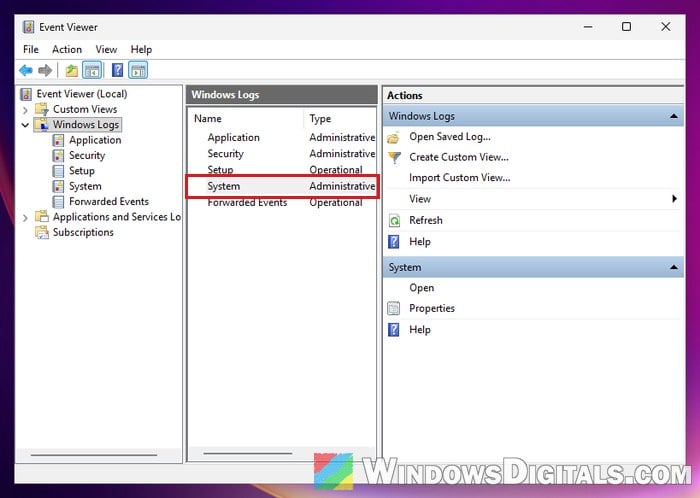Click Custom Views folder icon in tree
Screen dimensions: 700x498
(x=42, y=109)
